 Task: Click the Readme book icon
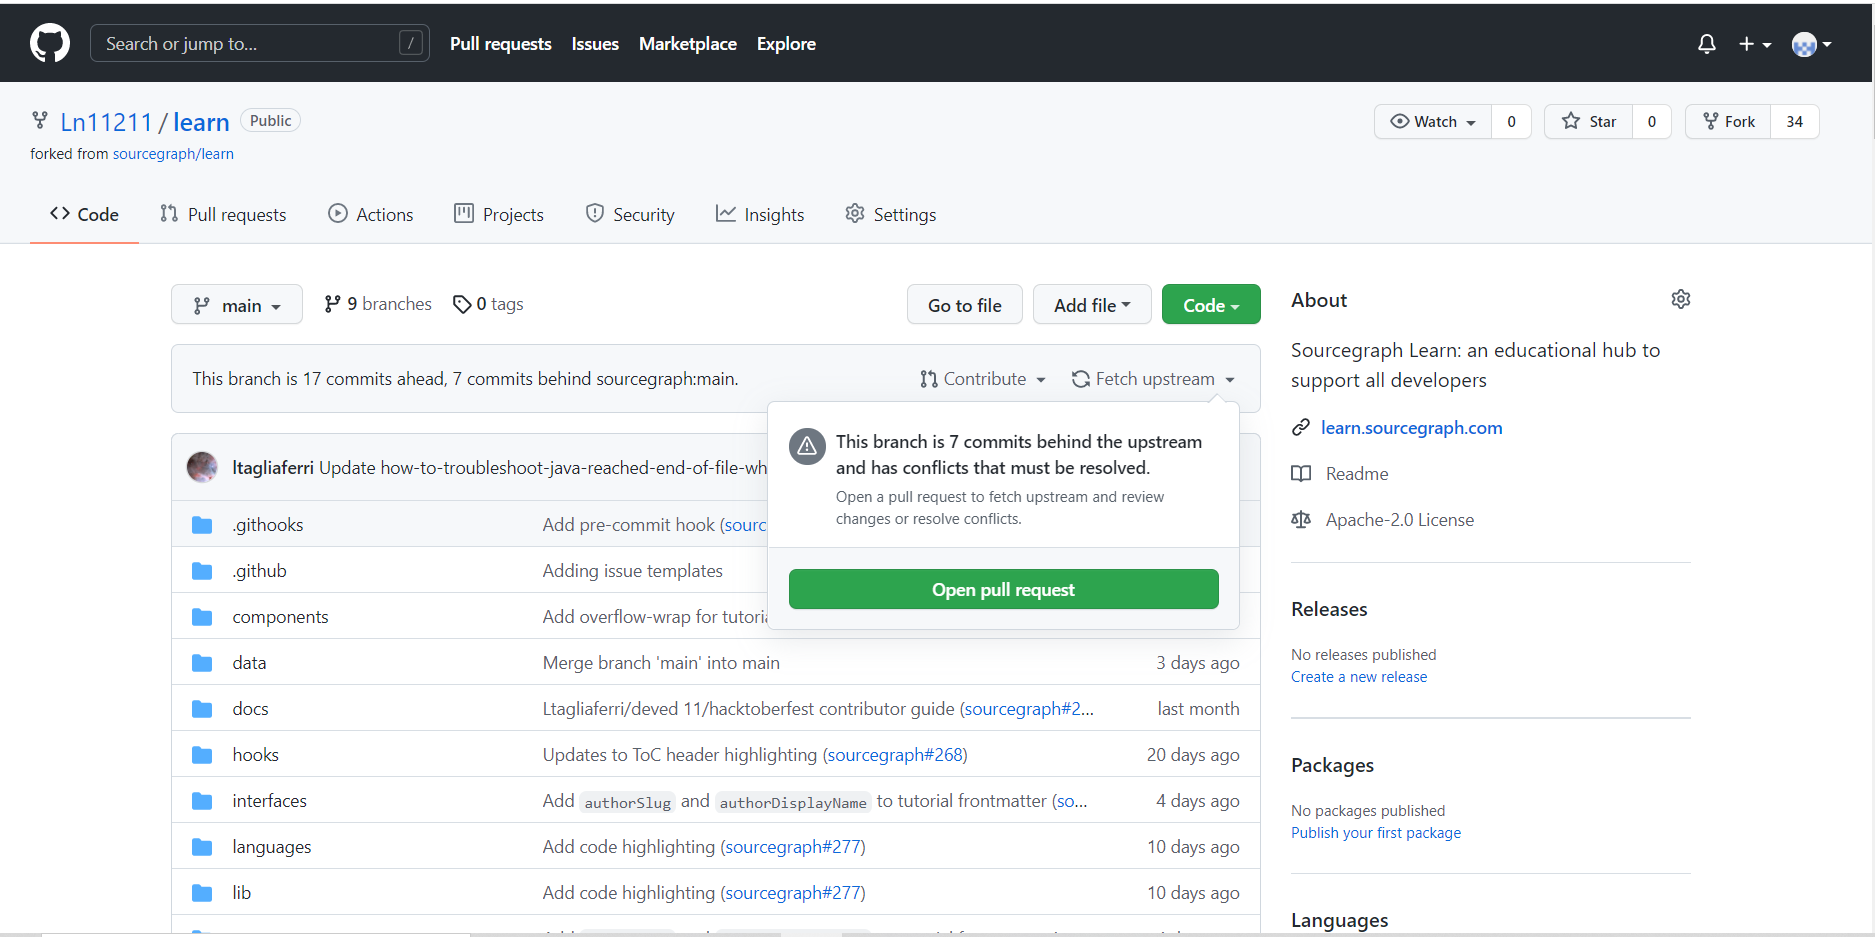1301,473
